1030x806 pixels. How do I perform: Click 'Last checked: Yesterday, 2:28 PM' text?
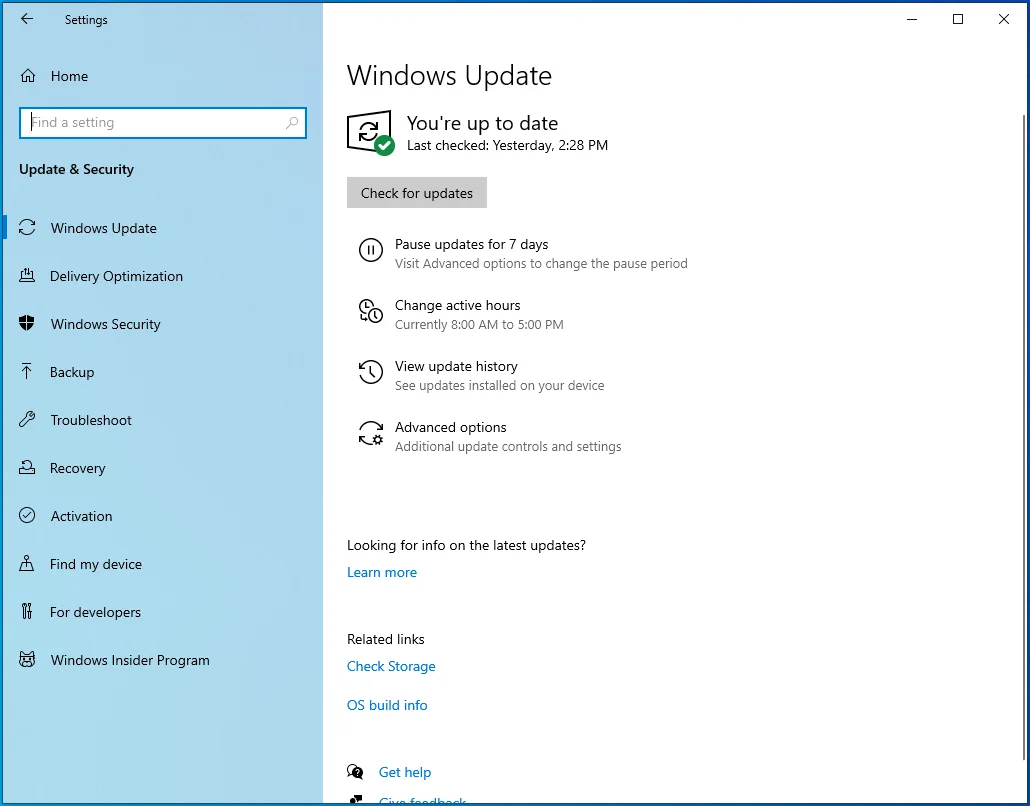coord(507,145)
